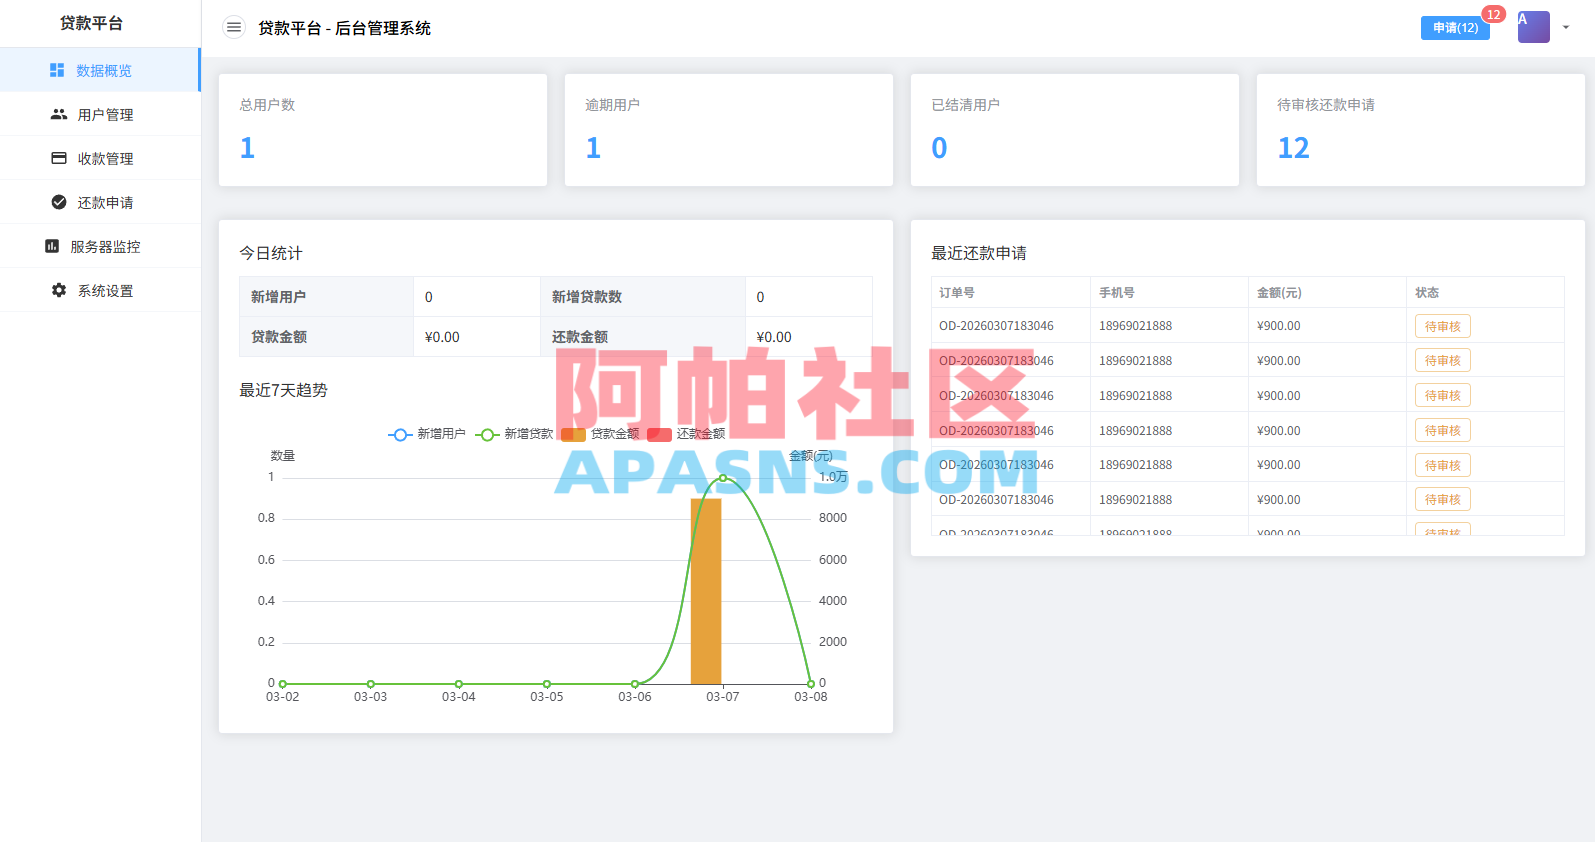This screenshot has width=1595, height=842.
Task: Click the 收款管理 card icon
Action: (x=59, y=158)
